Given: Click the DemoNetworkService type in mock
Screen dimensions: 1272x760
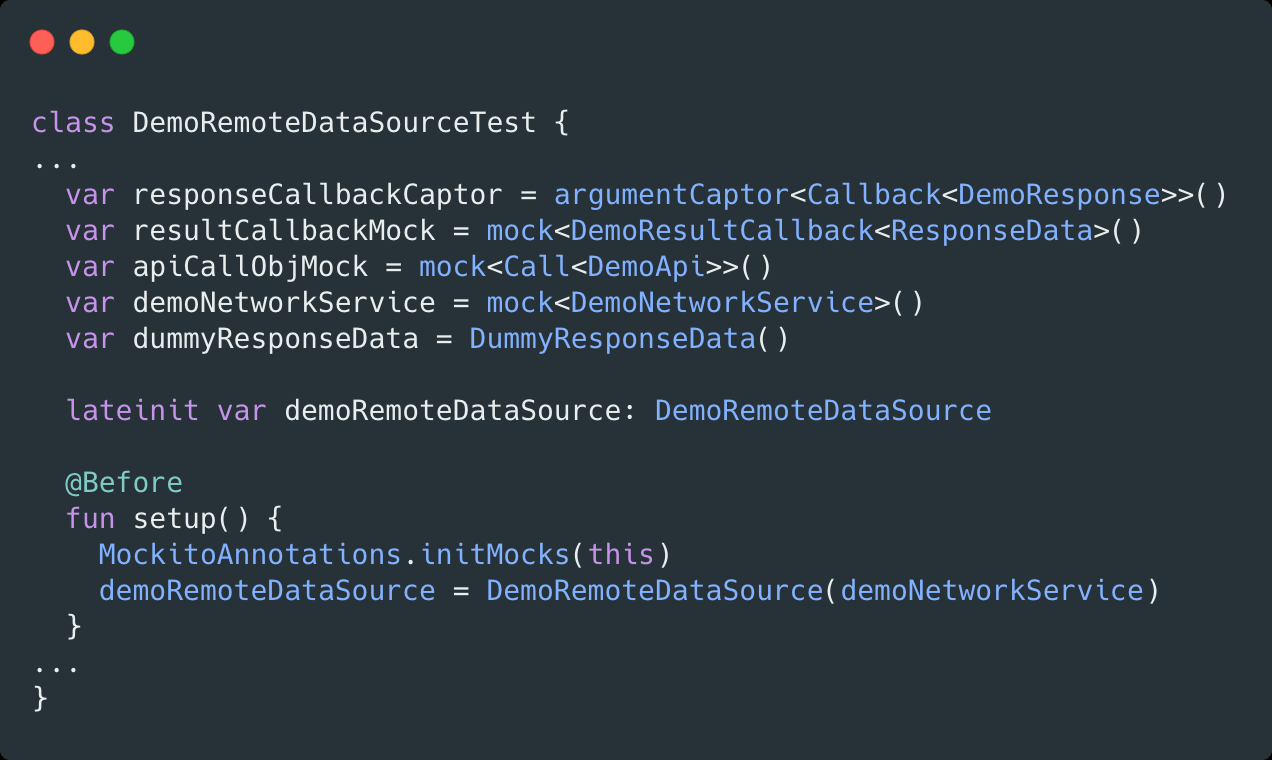Looking at the screenshot, I should (x=722, y=303).
